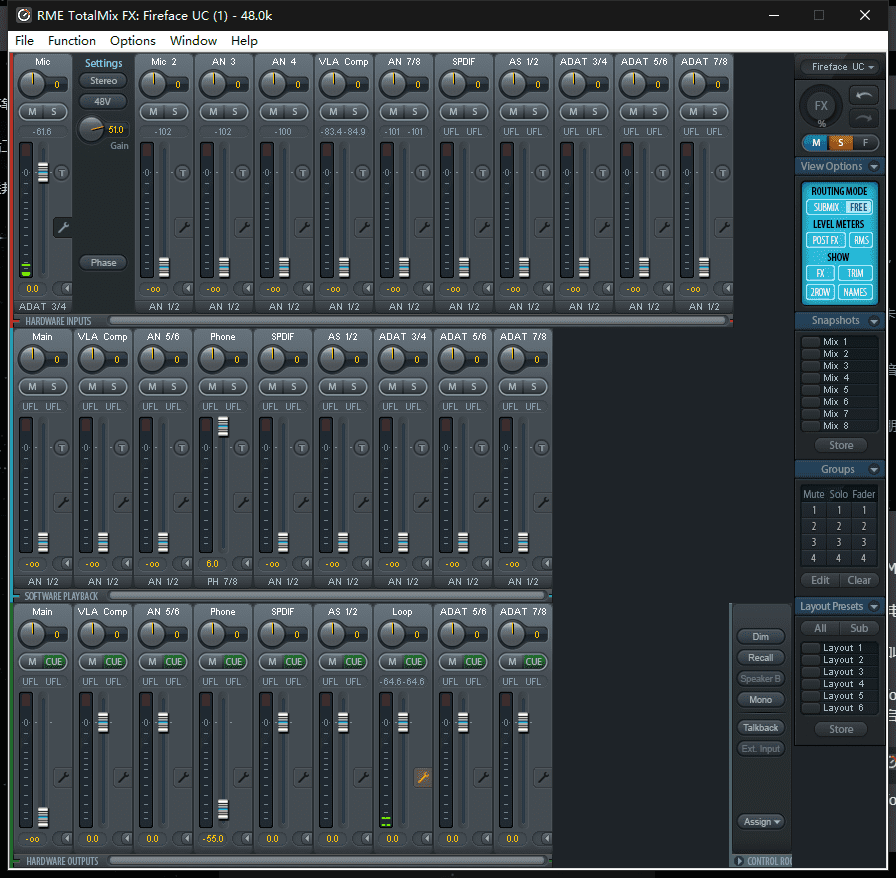Click Talkback button
The width and height of the screenshot is (896, 878).
(761, 728)
